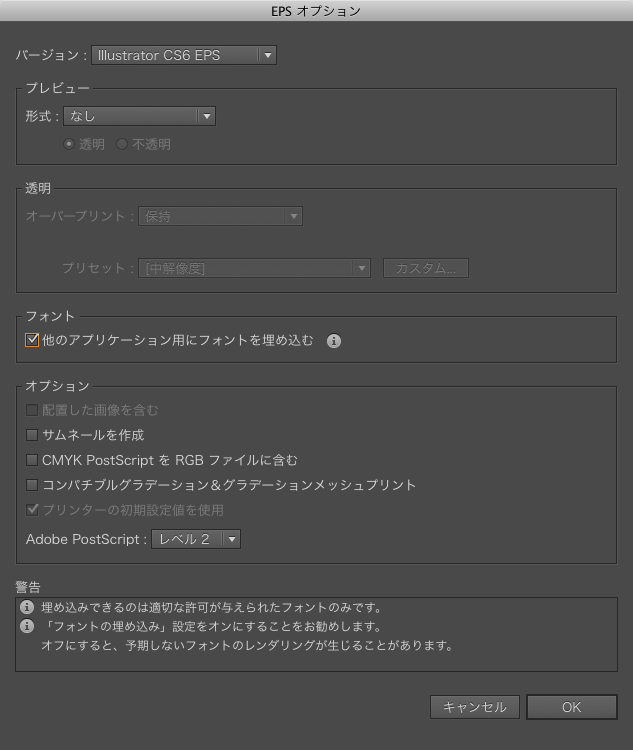This screenshot has height=750, width=633.
Task: Click the キャンセル button
Action: pos(475,707)
